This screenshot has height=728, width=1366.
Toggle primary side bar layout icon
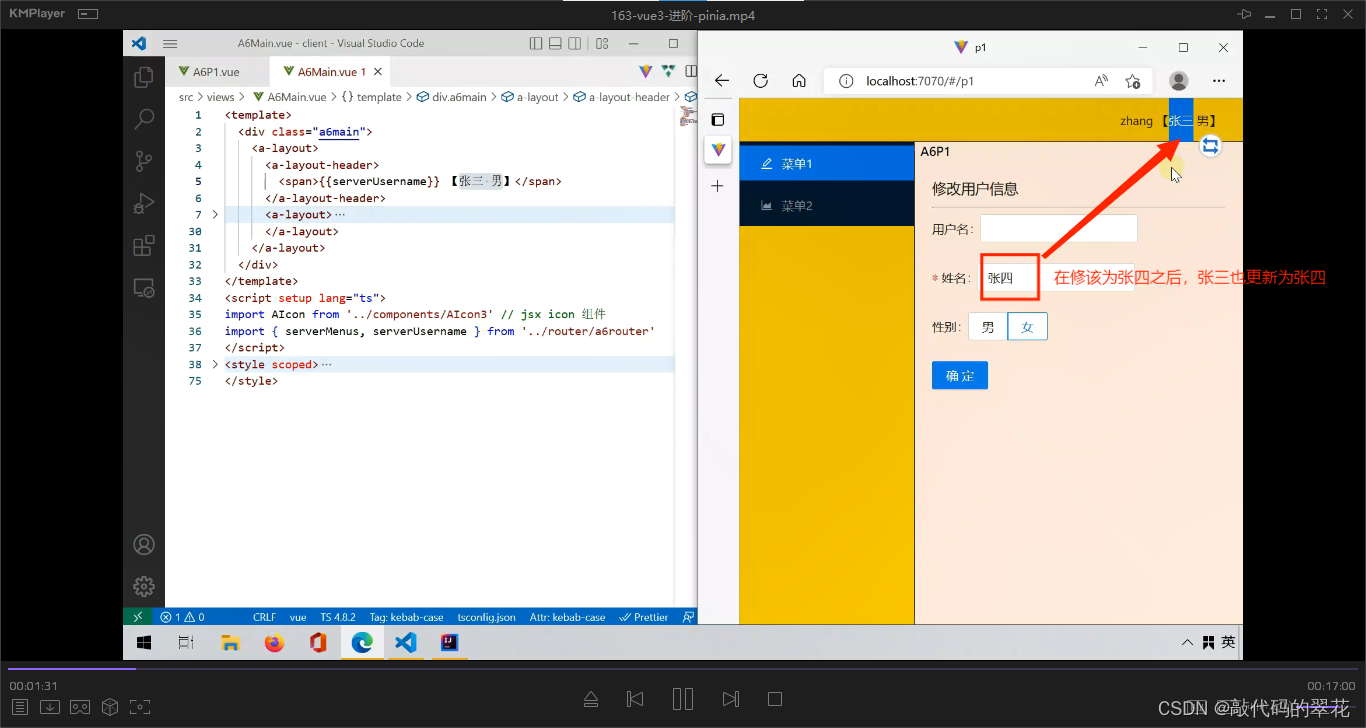(x=536, y=44)
